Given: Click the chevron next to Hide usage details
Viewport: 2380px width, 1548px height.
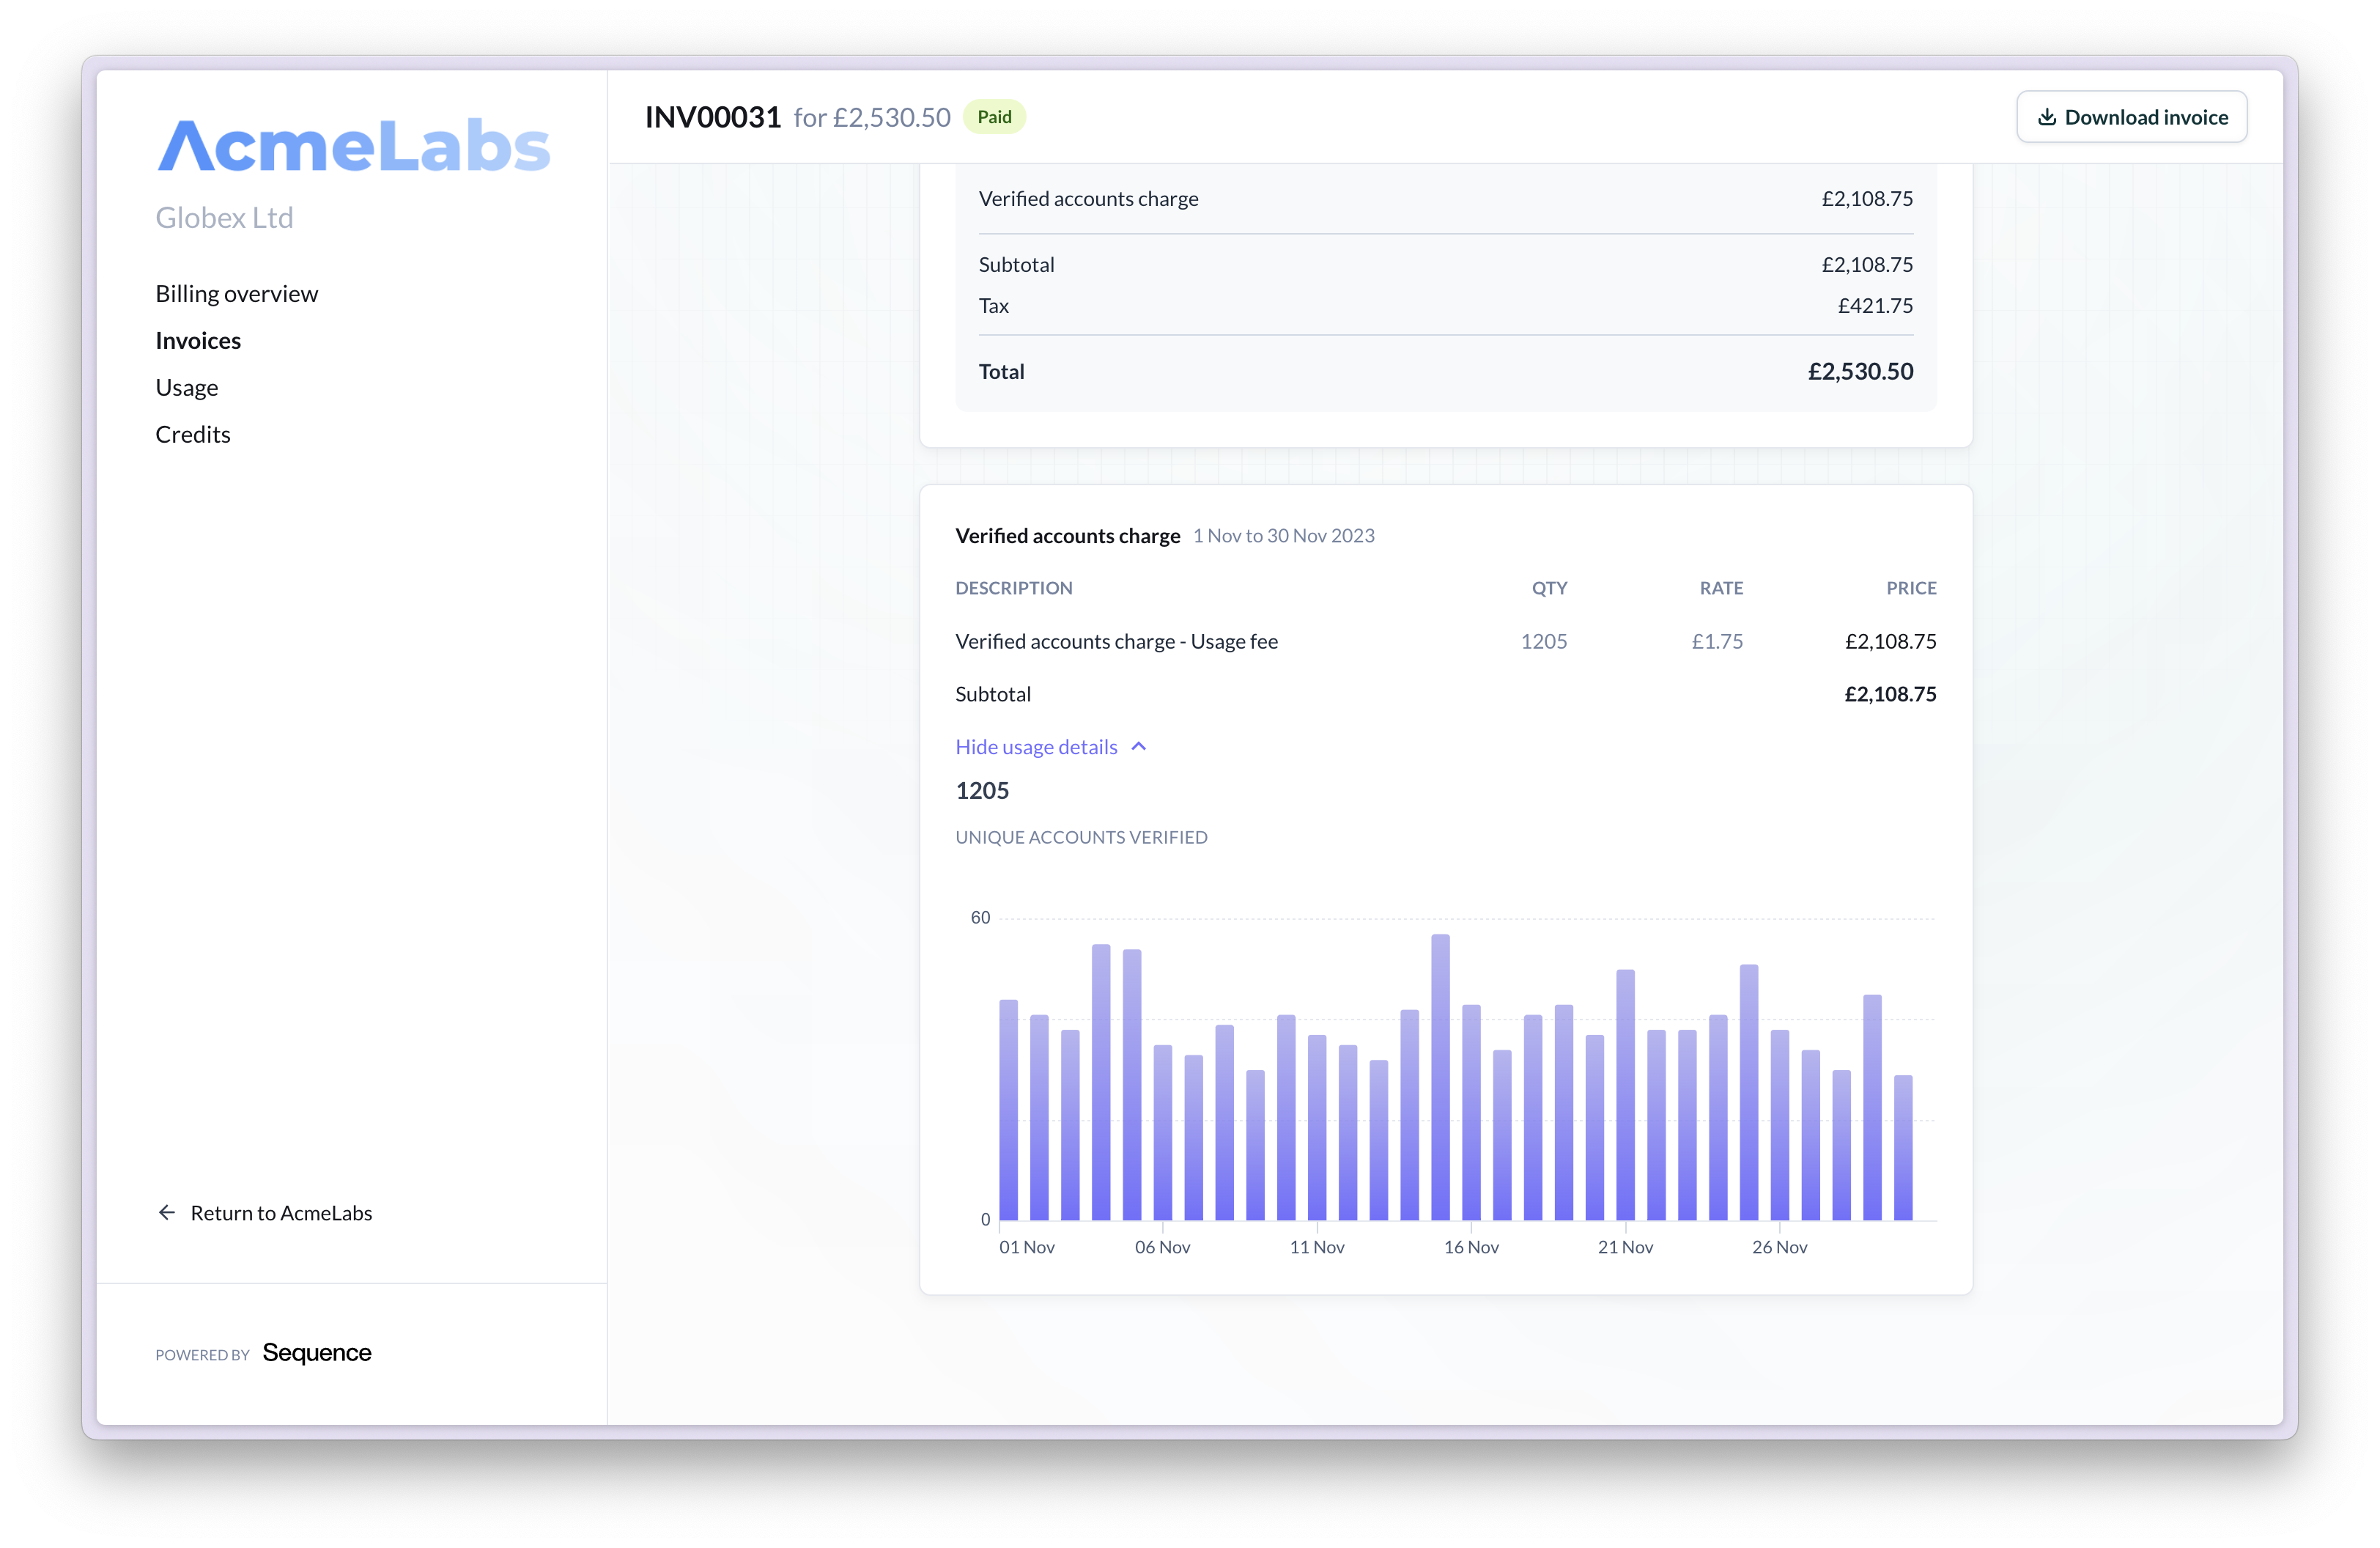Looking at the screenshot, I should [1139, 746].
